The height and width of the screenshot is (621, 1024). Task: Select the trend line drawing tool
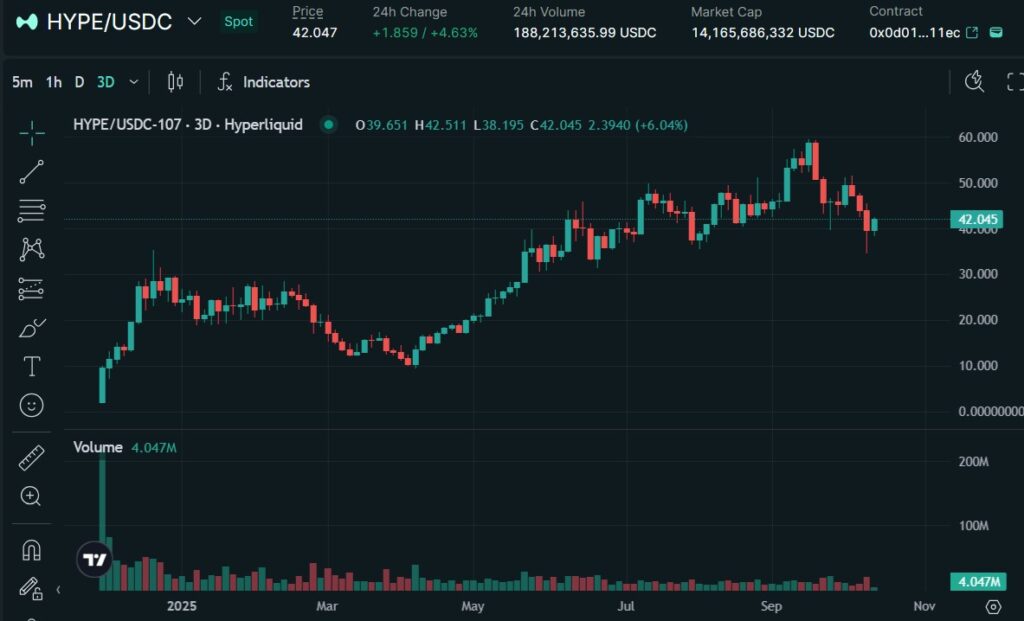pyautogui.click(x=31, y=171)
